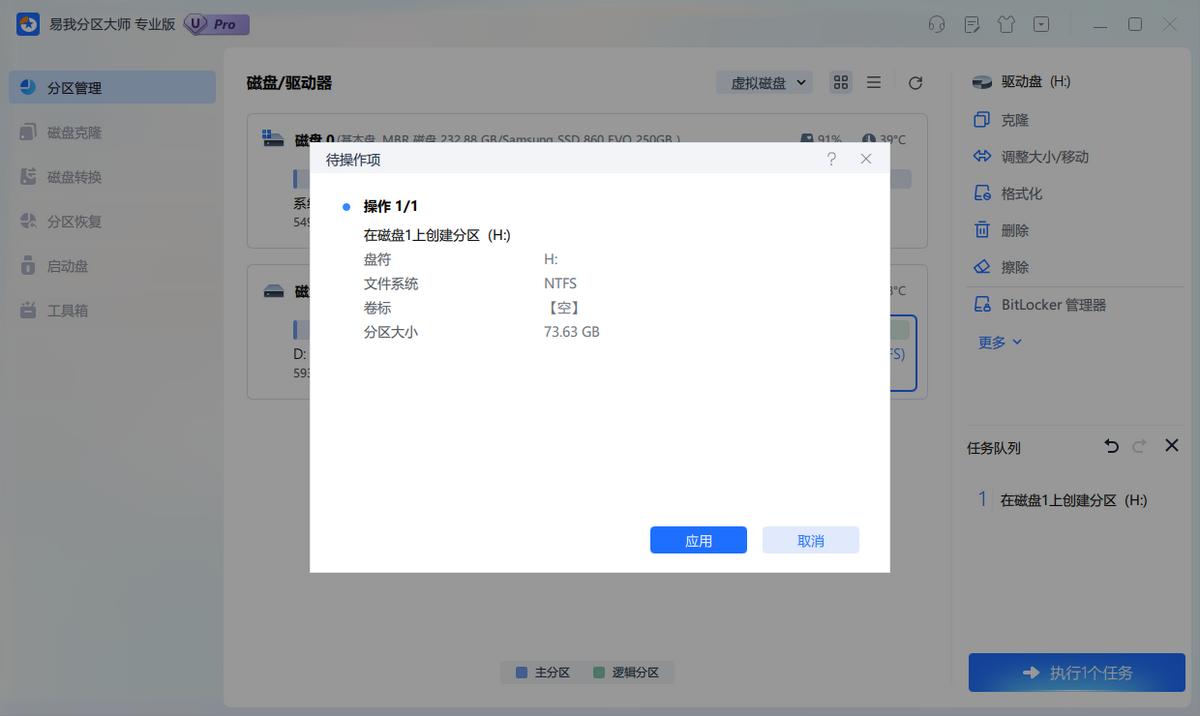Expand the 更多 options menu

point(996,341)
